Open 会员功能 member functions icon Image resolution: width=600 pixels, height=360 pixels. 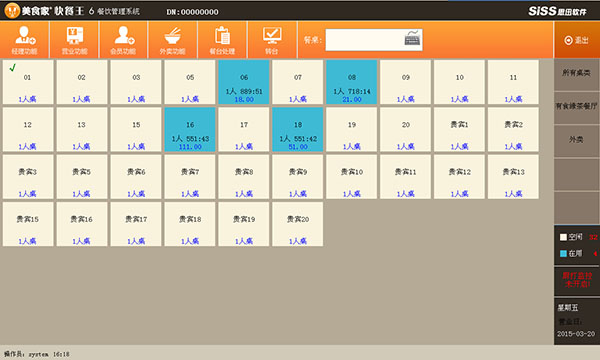coord(124,40)
